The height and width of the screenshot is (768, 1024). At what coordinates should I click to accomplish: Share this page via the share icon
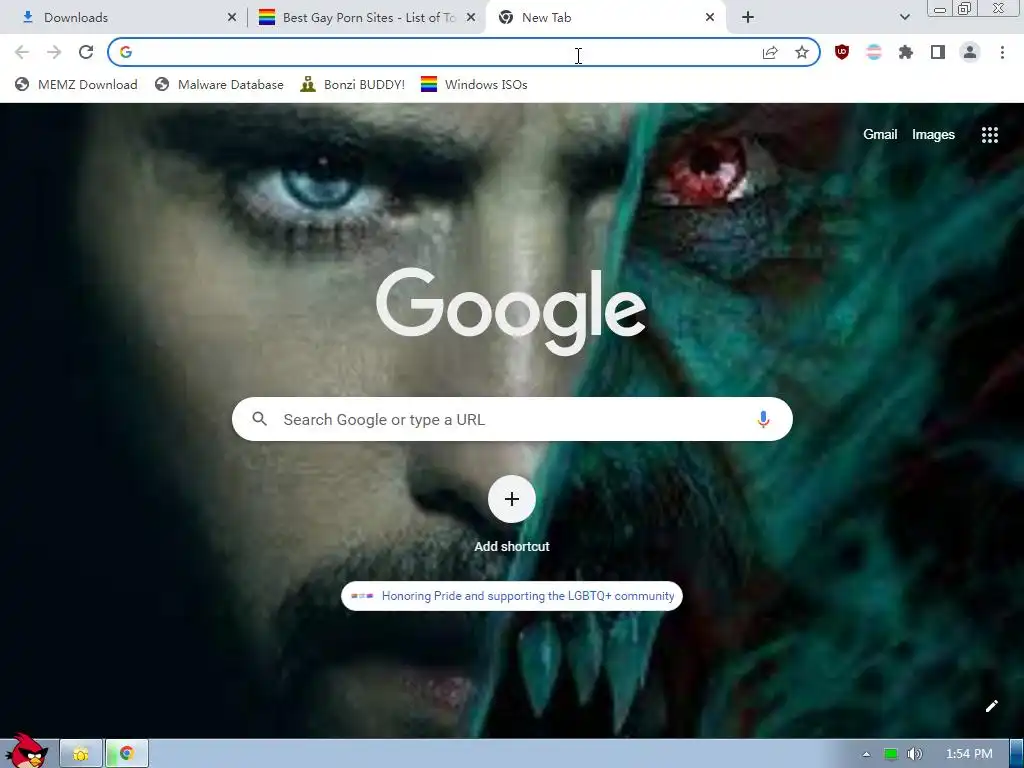point(770,52)
